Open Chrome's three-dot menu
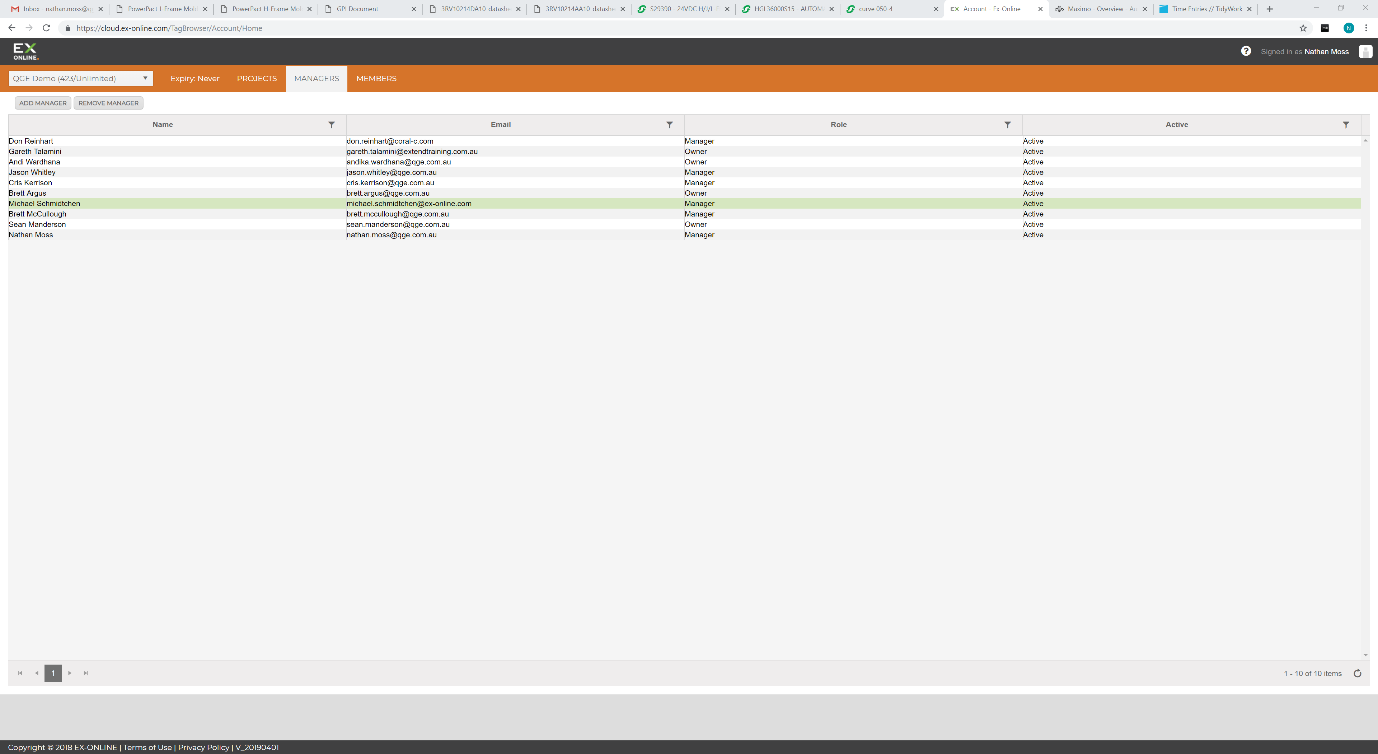 coord(1367,28)
